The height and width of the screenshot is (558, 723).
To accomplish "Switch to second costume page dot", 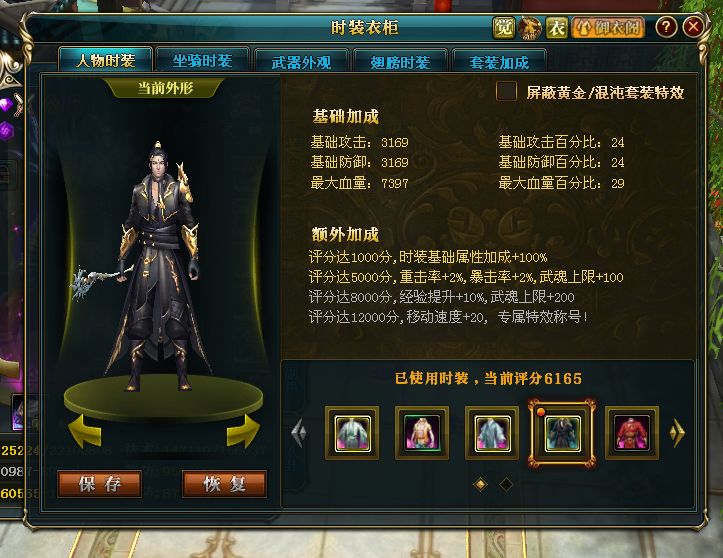I will tap(506, 484).
